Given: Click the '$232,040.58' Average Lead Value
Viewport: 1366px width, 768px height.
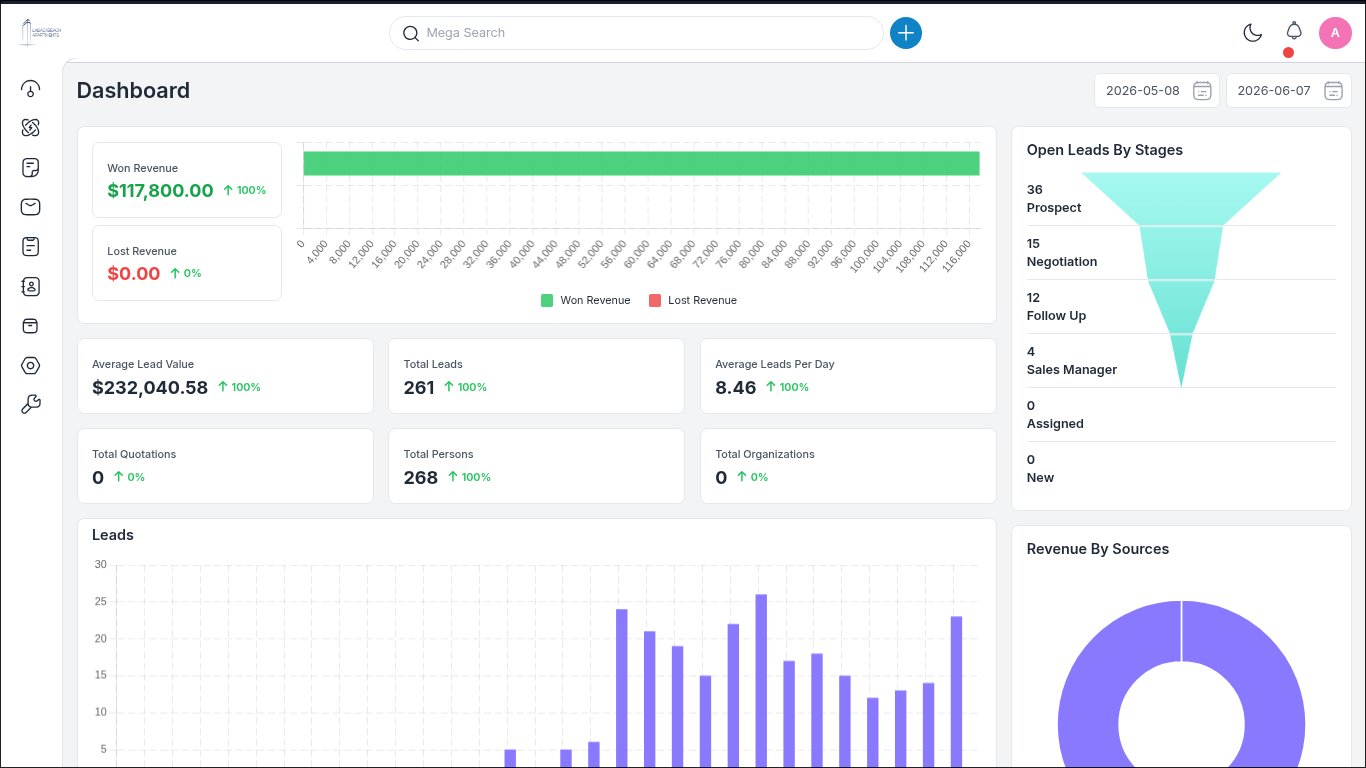Looking at the screenshot, I should 150,387.
